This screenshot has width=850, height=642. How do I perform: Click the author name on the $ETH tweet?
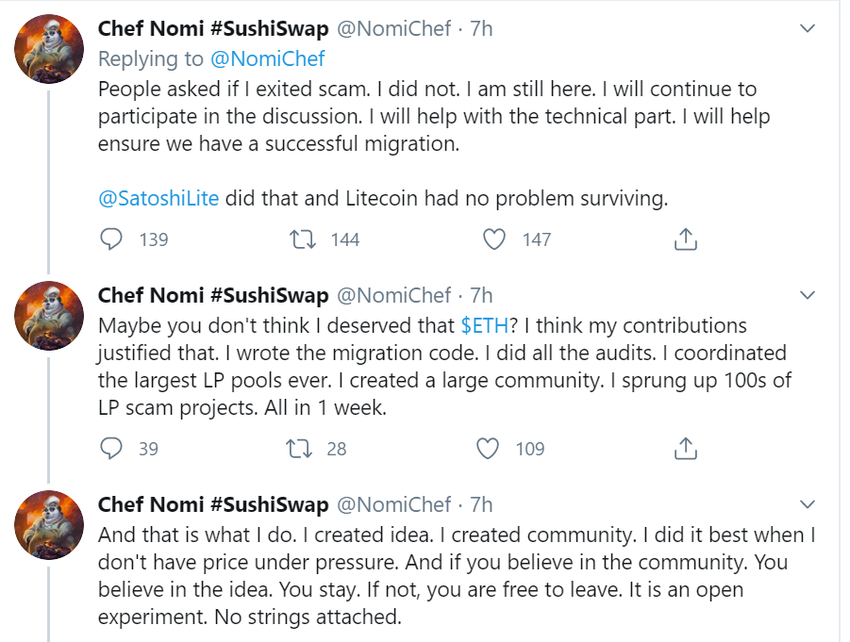click(213, 295)
